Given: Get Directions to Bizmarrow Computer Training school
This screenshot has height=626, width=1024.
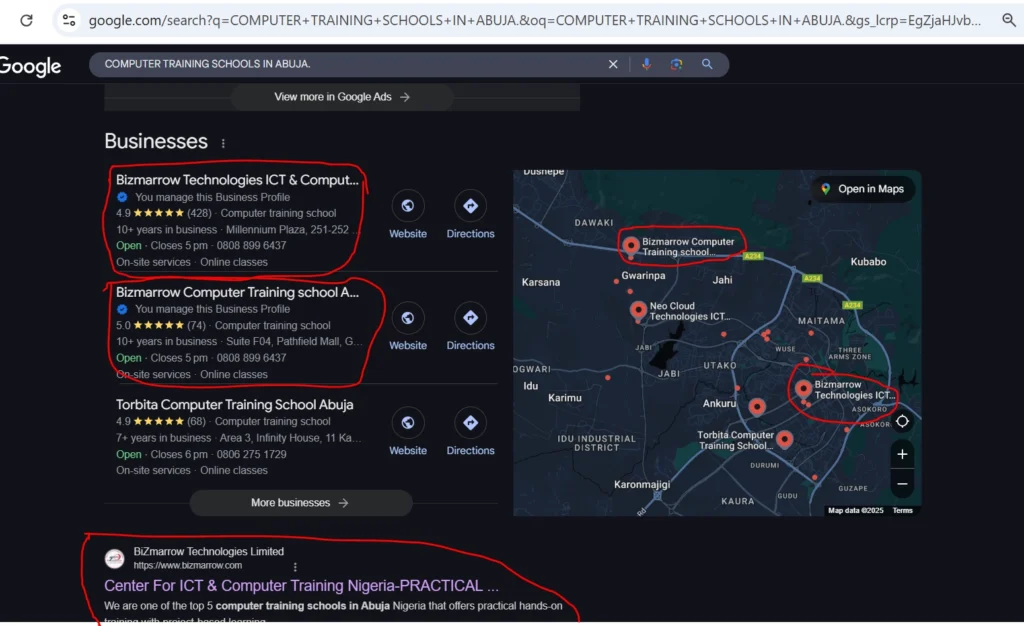Looking at the screenshot, I should coord(470,327).
